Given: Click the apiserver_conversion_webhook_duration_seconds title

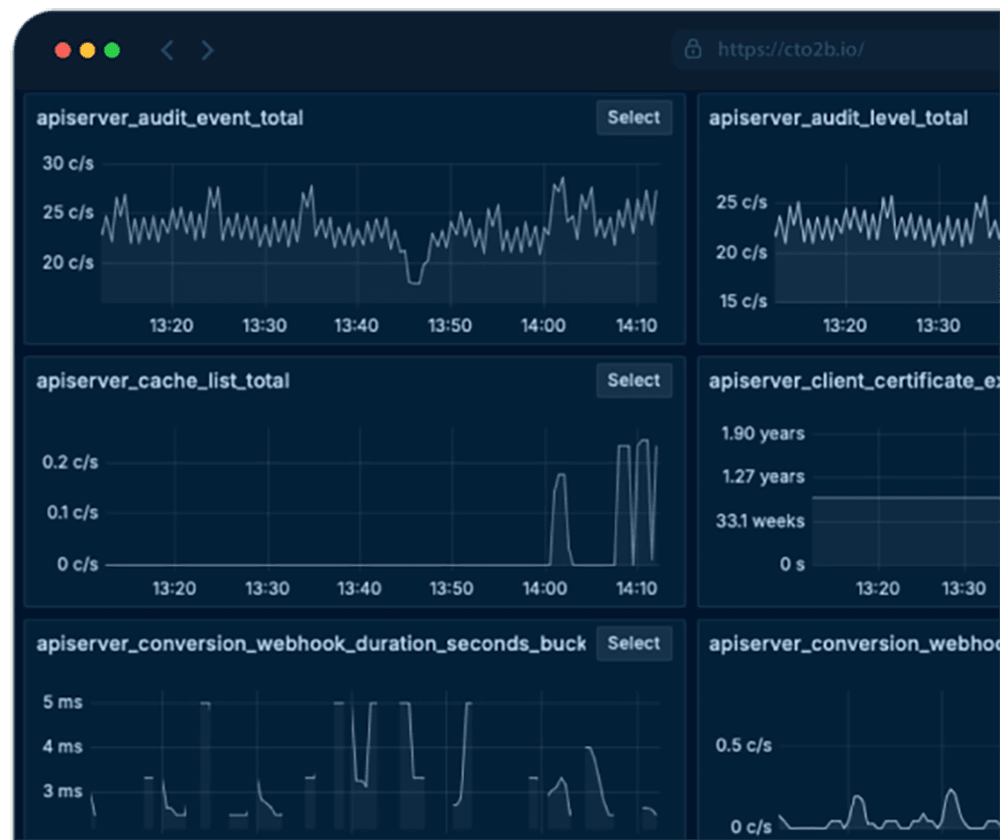Looking at the screenshot, I should pos(310,644).
